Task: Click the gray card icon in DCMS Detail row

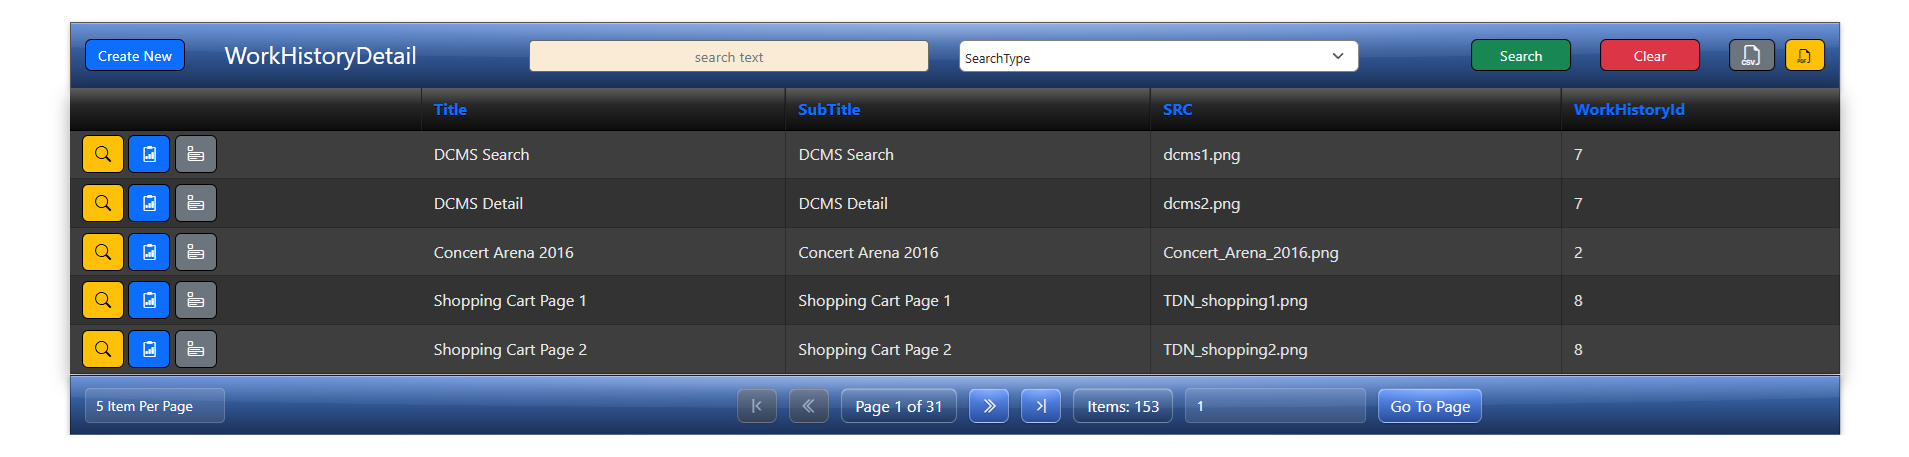Action: click(x=196, y=203)
